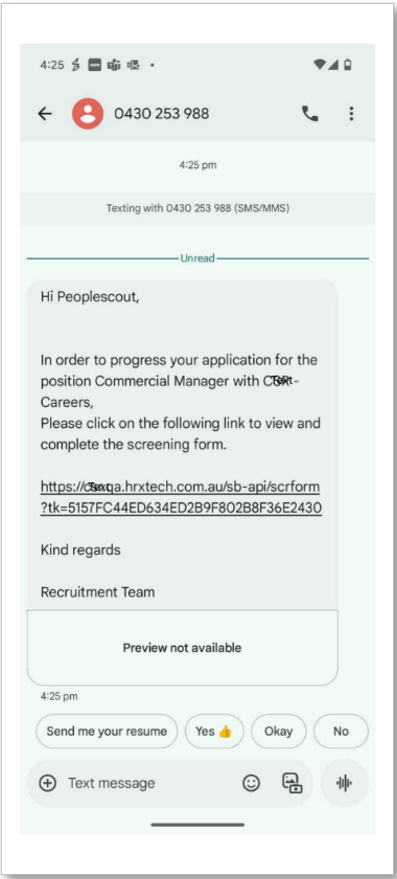
Task: Open the hrxtech.com.au screening form link
Action: click(181, 497)
